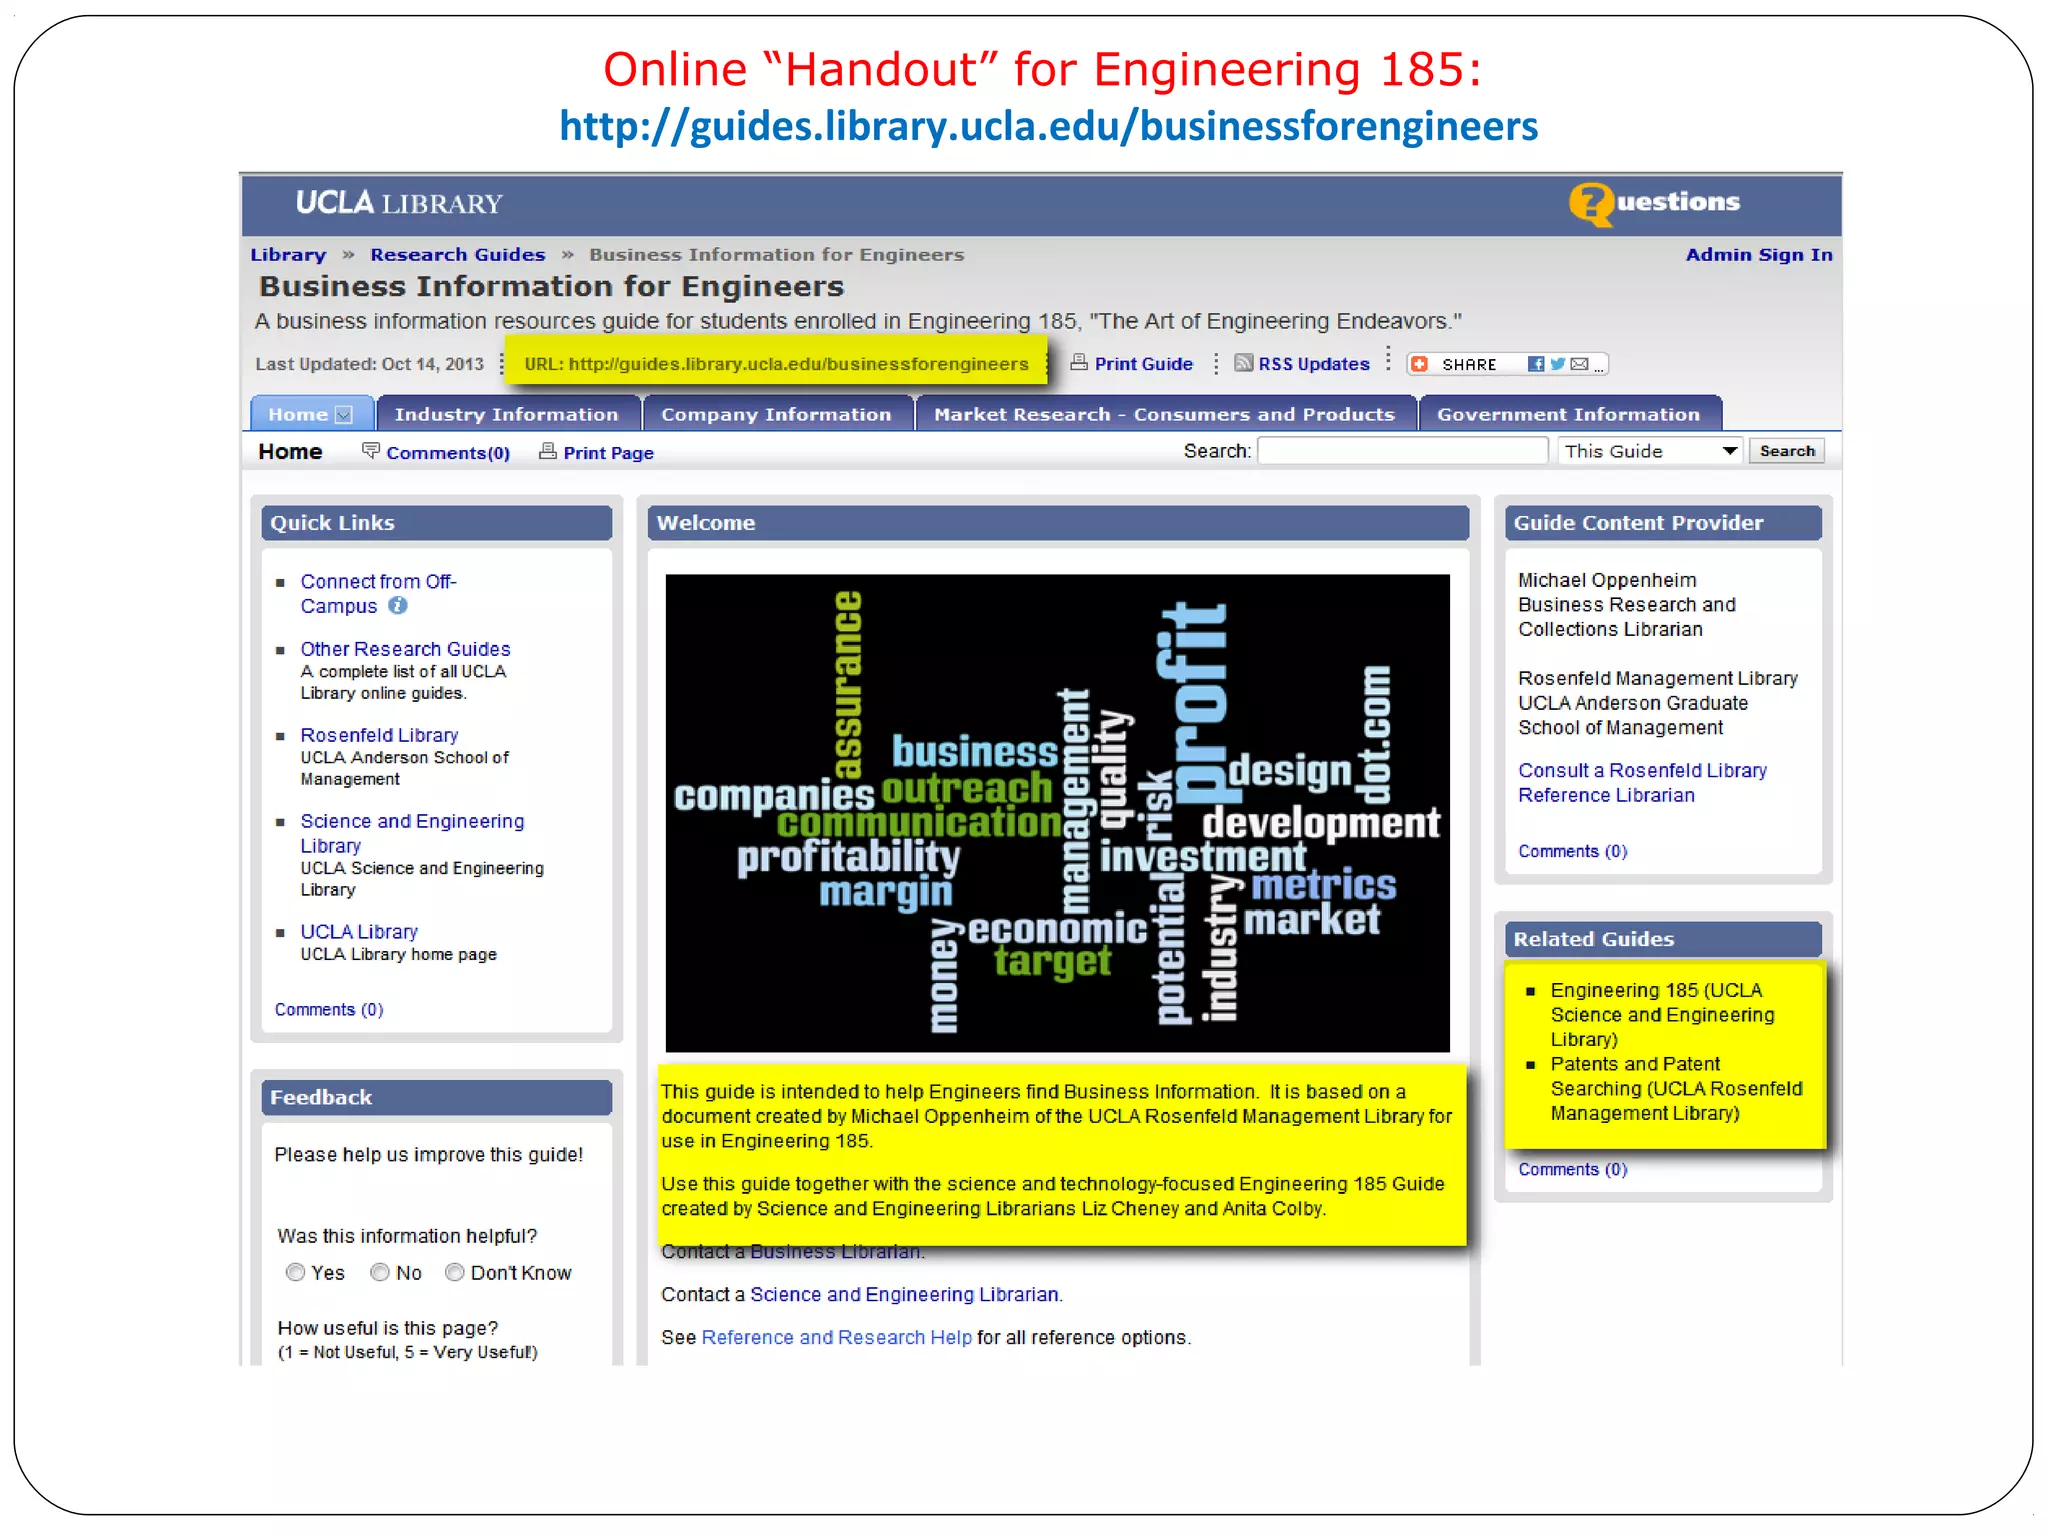Click the printer icon beside Print Page
The image size is (2048, 1536).
coord(548,451)
